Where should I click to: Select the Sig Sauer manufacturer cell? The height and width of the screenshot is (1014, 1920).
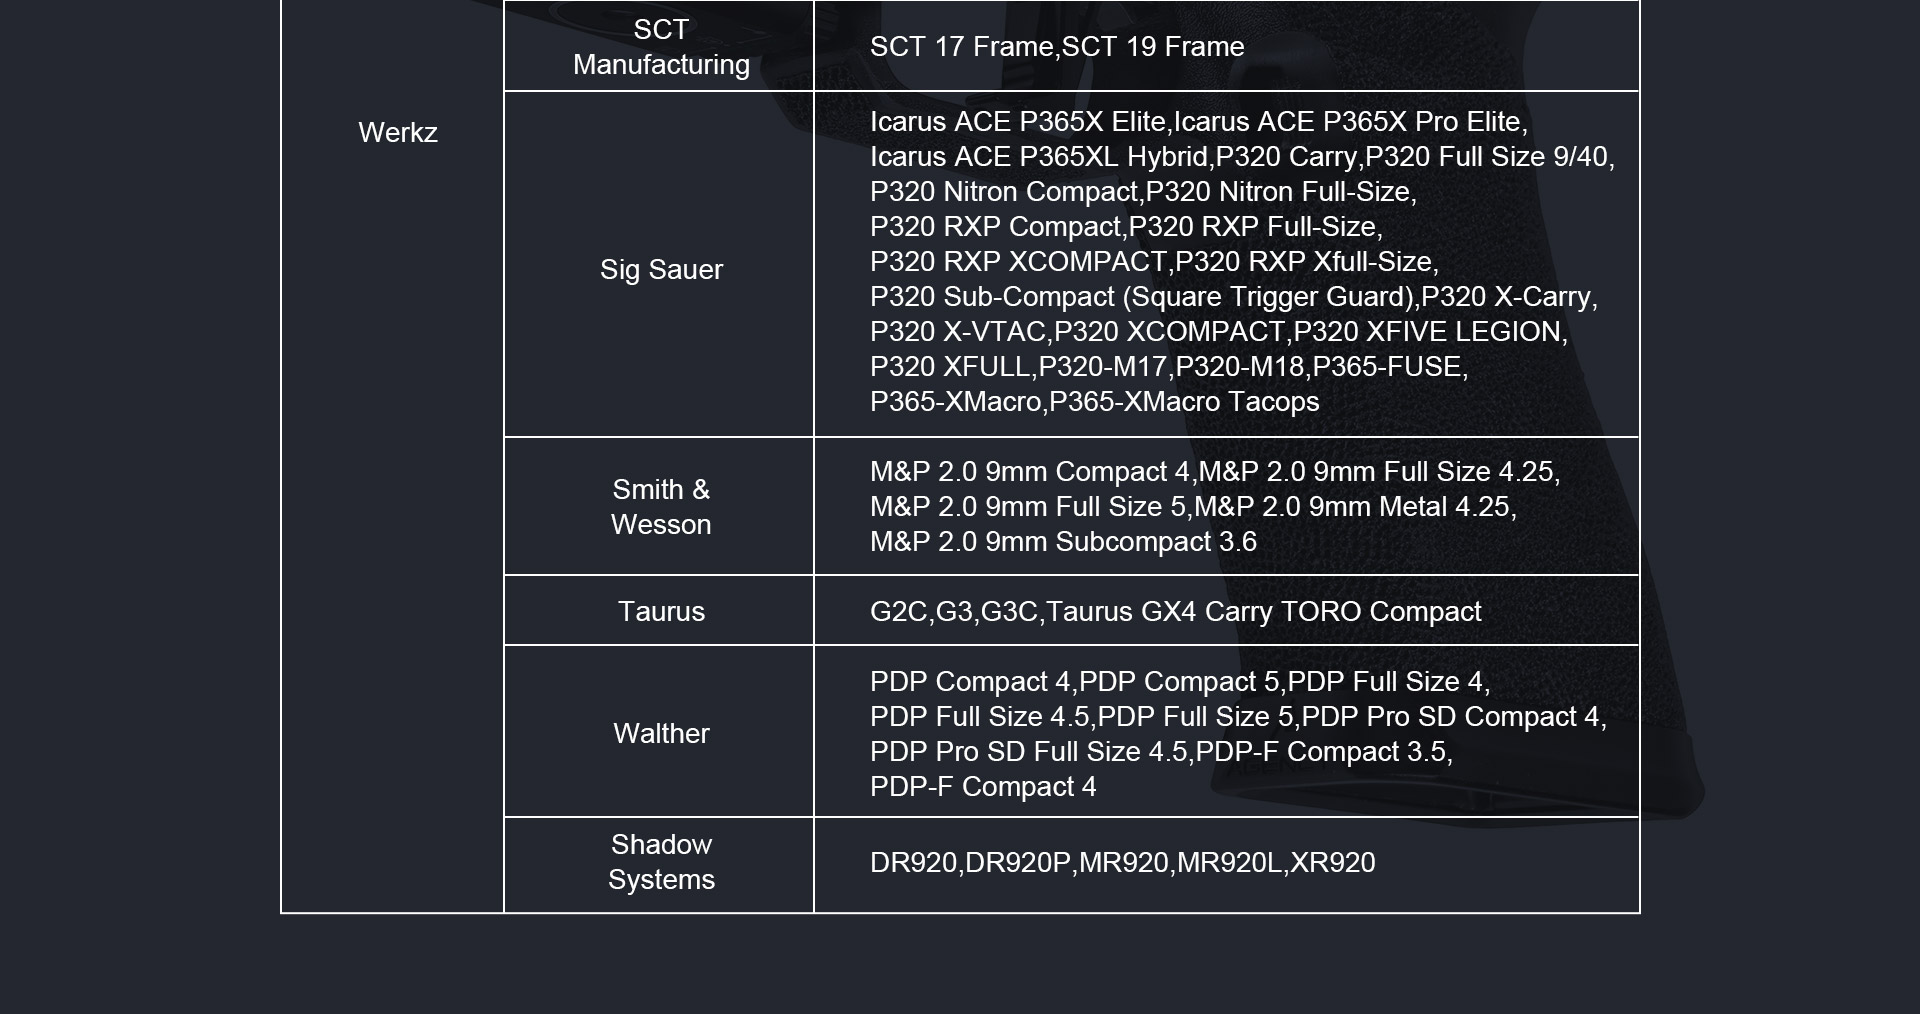coord(660,270)
